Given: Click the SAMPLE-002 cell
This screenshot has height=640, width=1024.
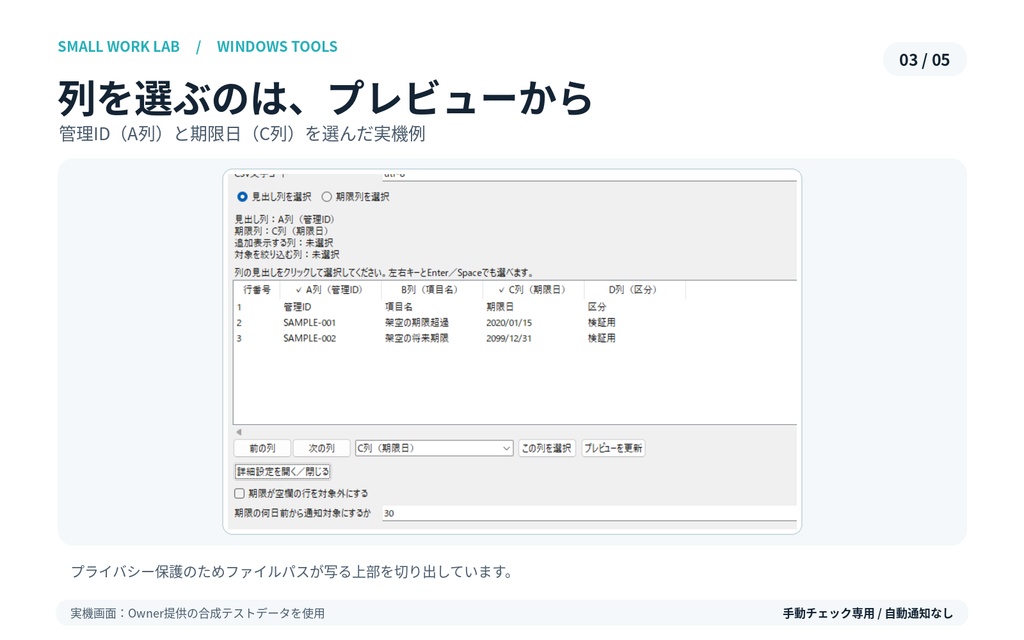Looking at the screenshot, I should (310, 338).
